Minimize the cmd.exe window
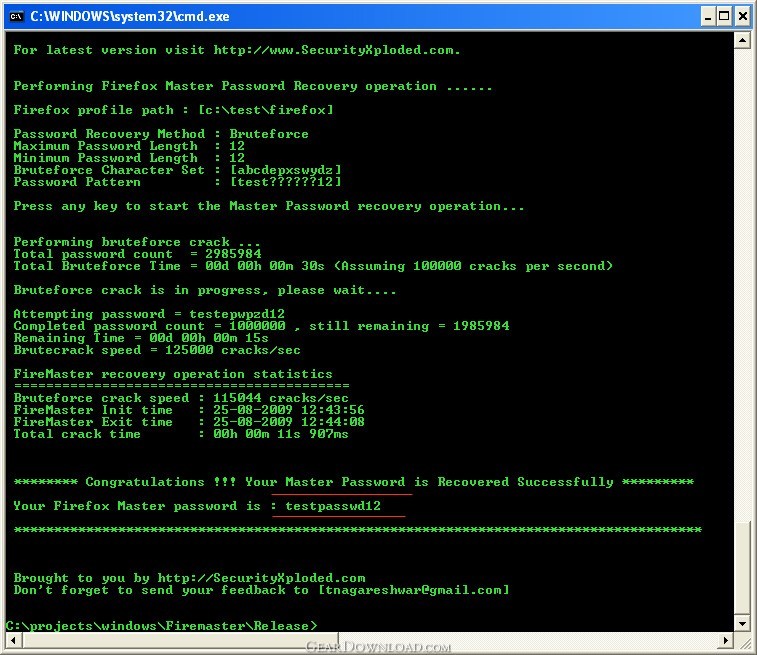 pos(708,17)
